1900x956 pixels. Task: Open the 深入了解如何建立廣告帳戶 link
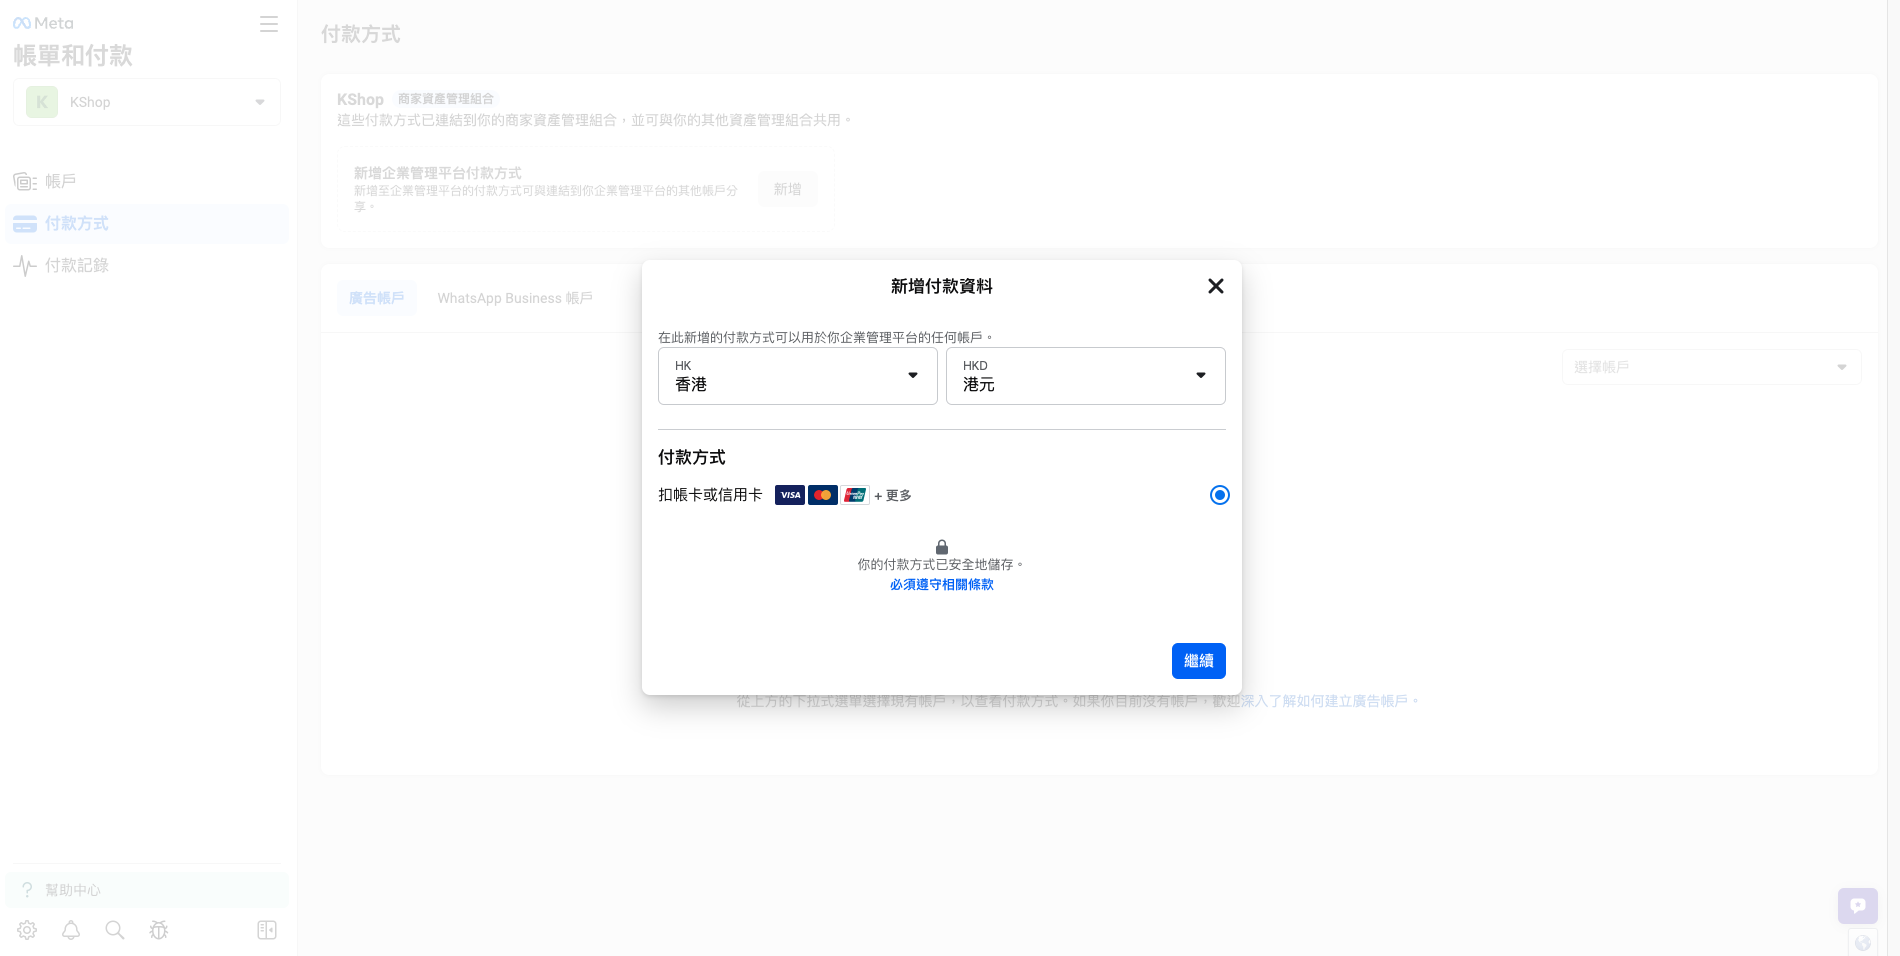(1324, 701)
